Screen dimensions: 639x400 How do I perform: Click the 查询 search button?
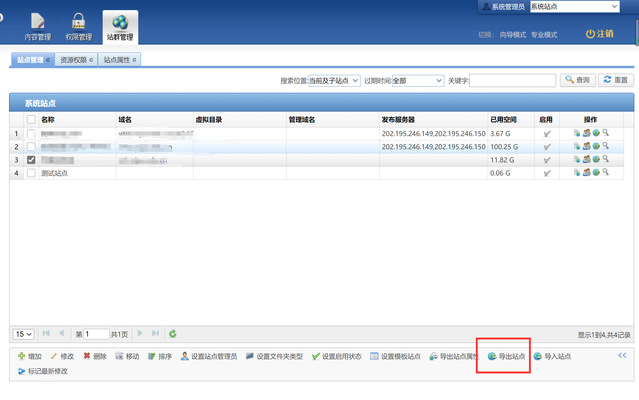click(578, 80)
